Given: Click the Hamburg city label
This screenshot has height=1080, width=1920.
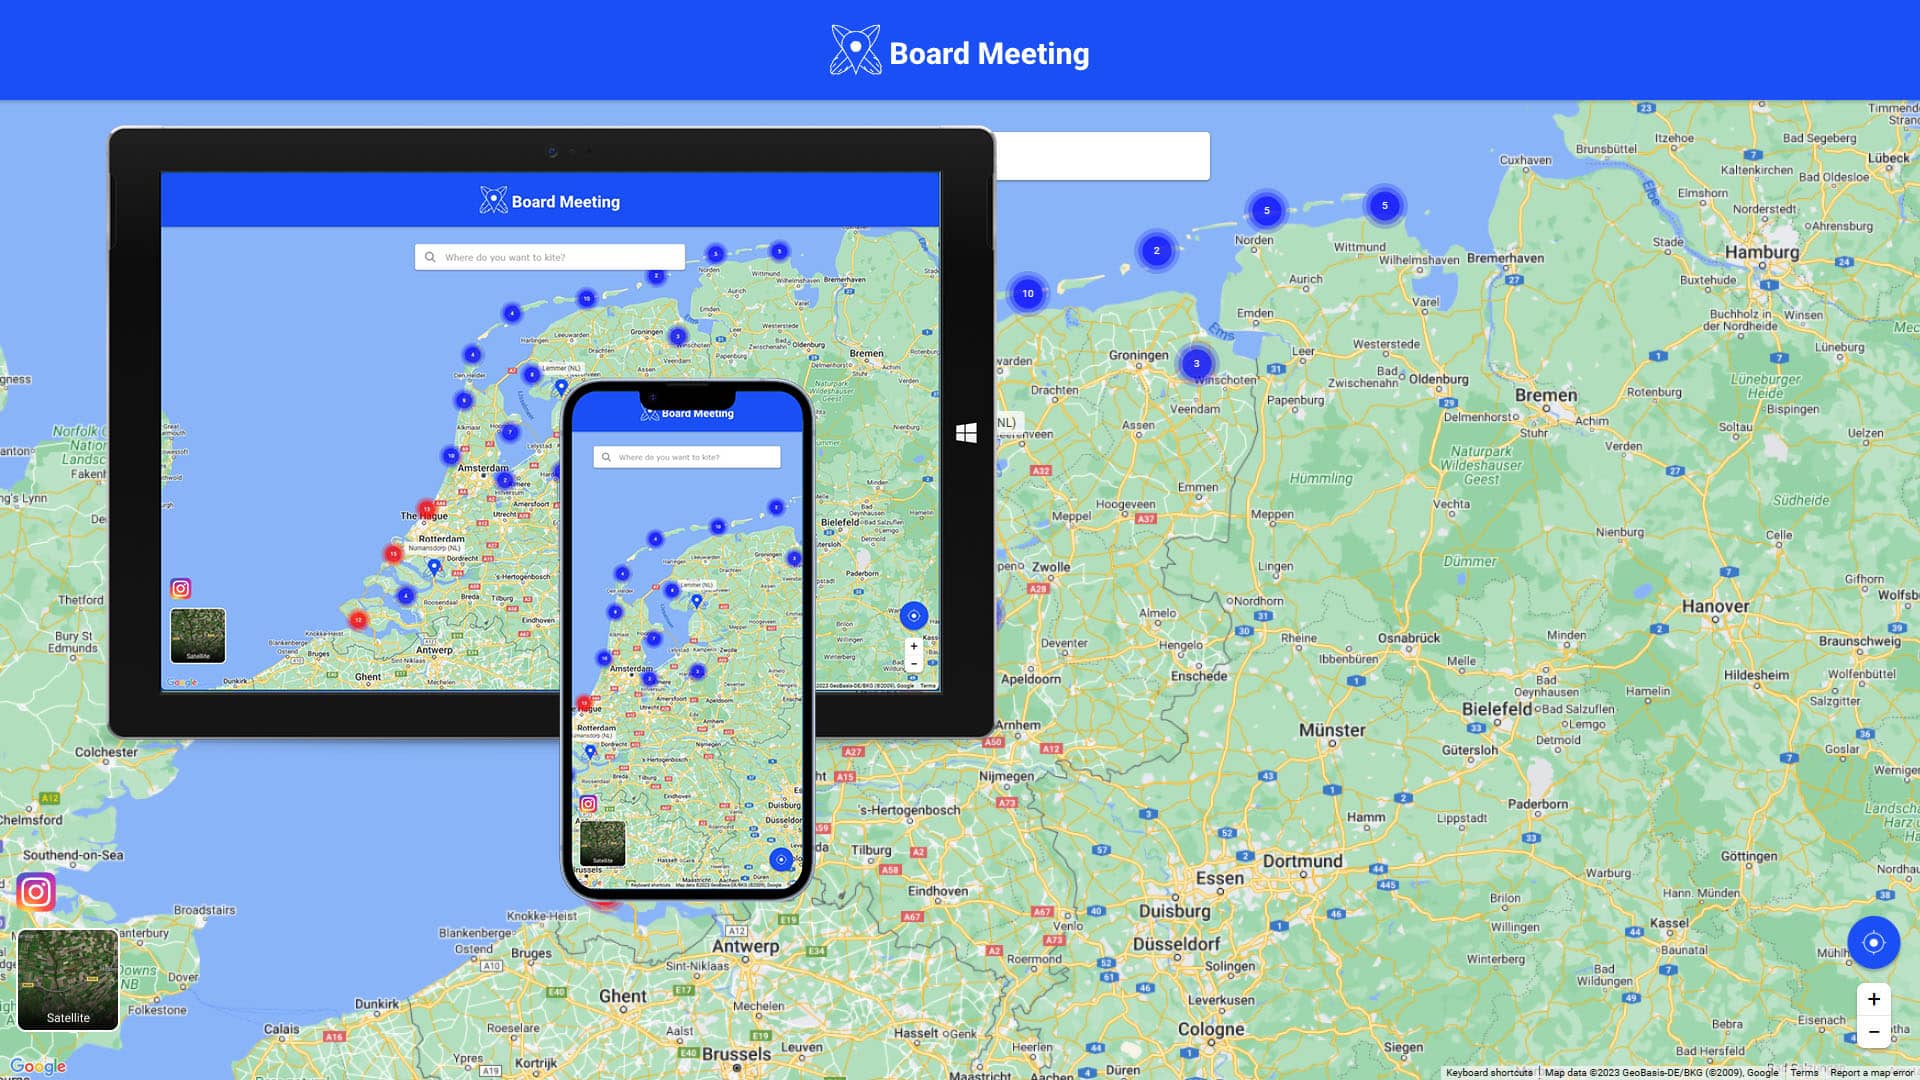Looking at the screenshot, I should click(x=1761, y=252).
